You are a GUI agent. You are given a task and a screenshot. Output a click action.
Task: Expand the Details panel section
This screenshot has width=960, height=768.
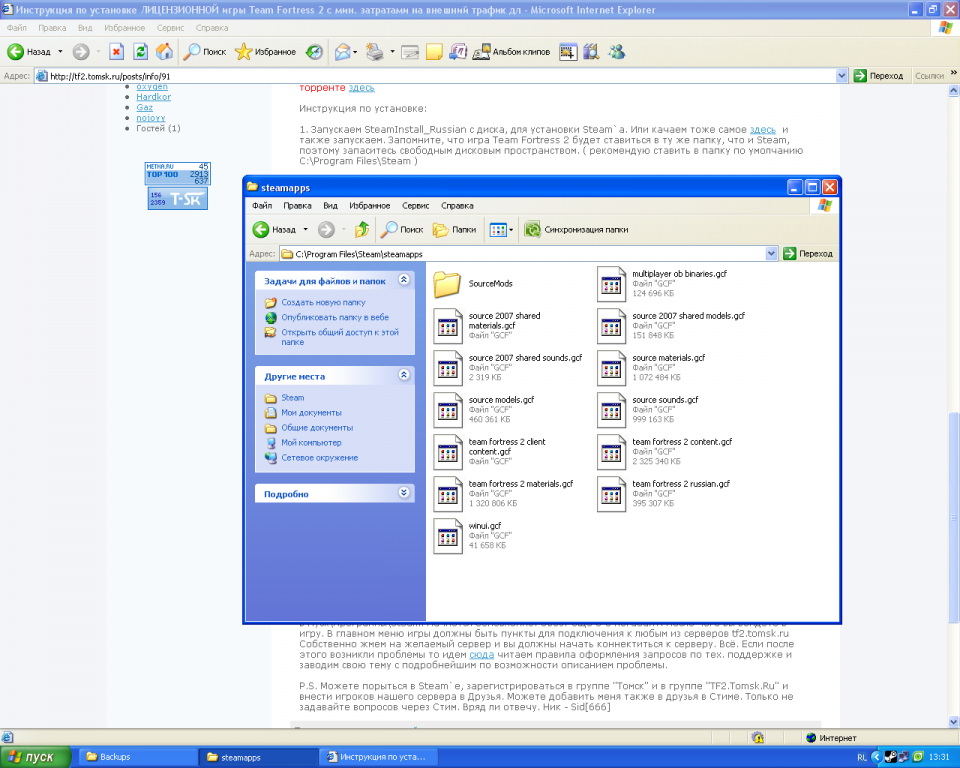point(404,493)
